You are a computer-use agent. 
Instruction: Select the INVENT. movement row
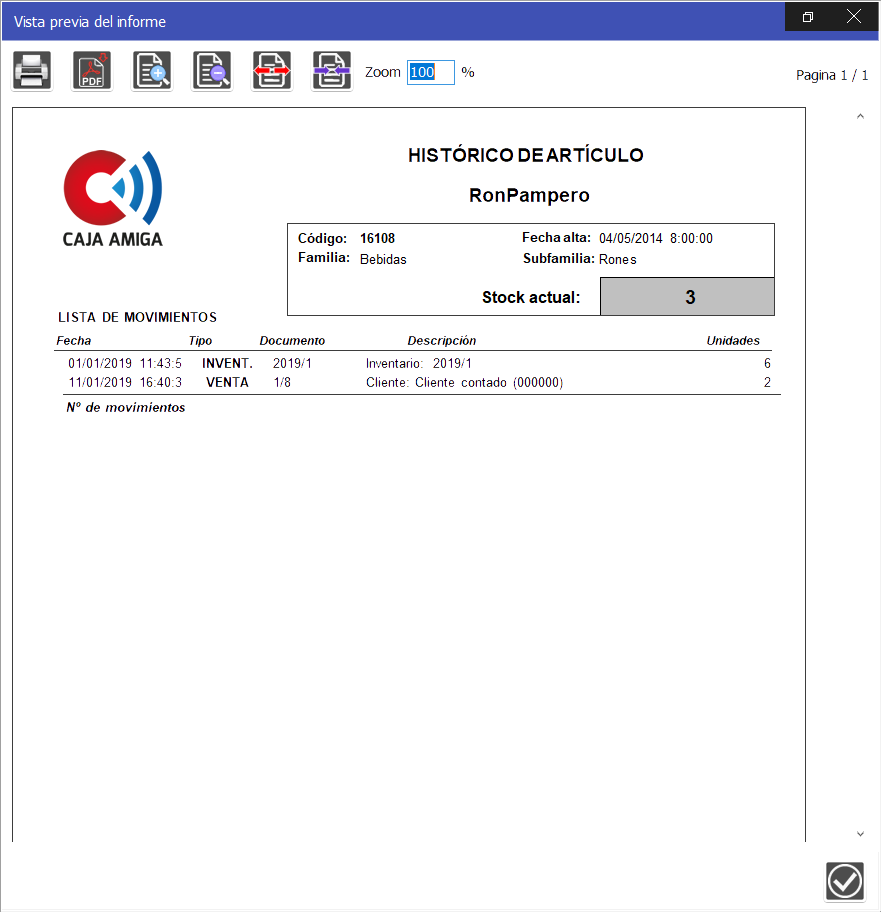point(416,364)
